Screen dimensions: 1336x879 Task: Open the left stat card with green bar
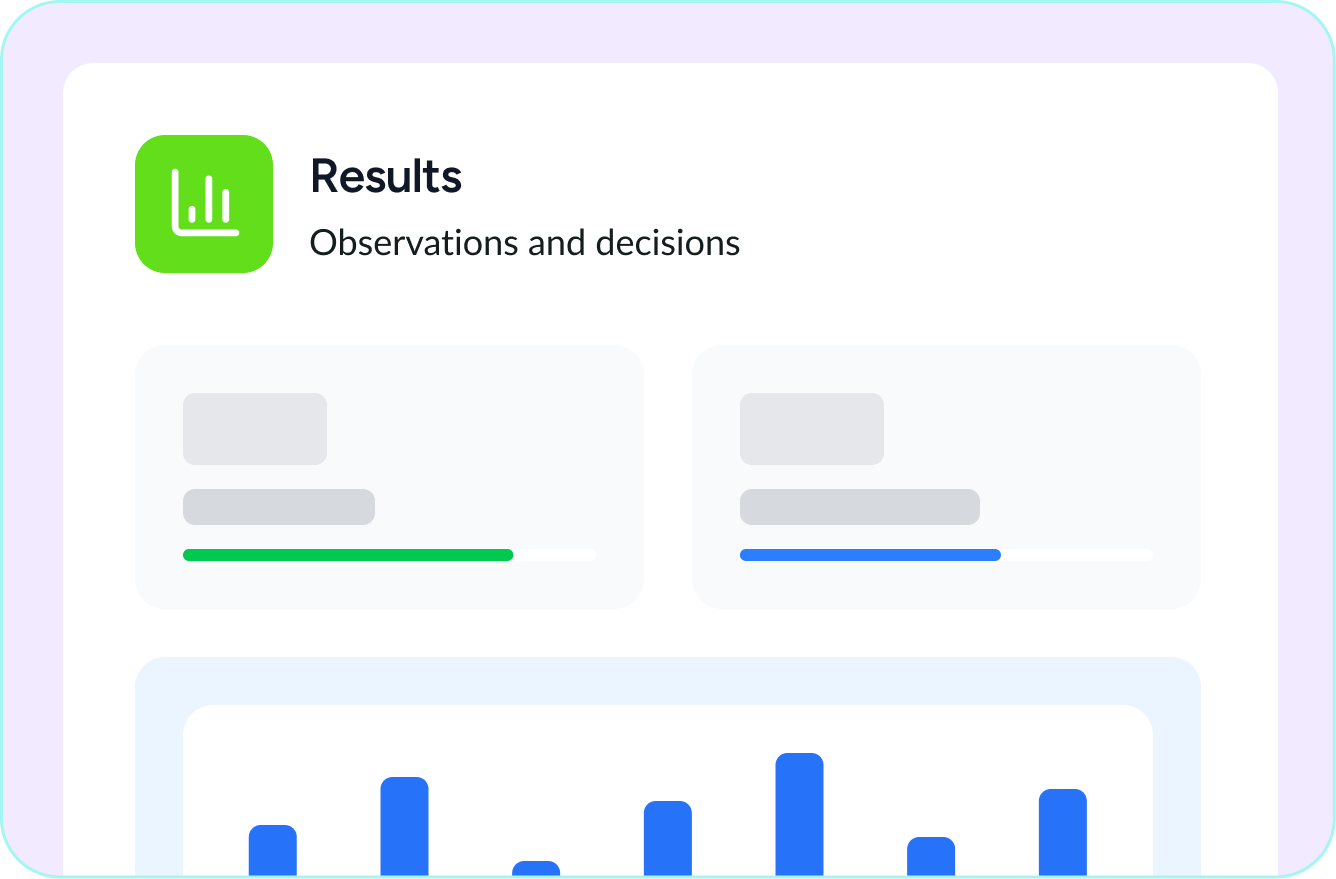pos(389,477)
